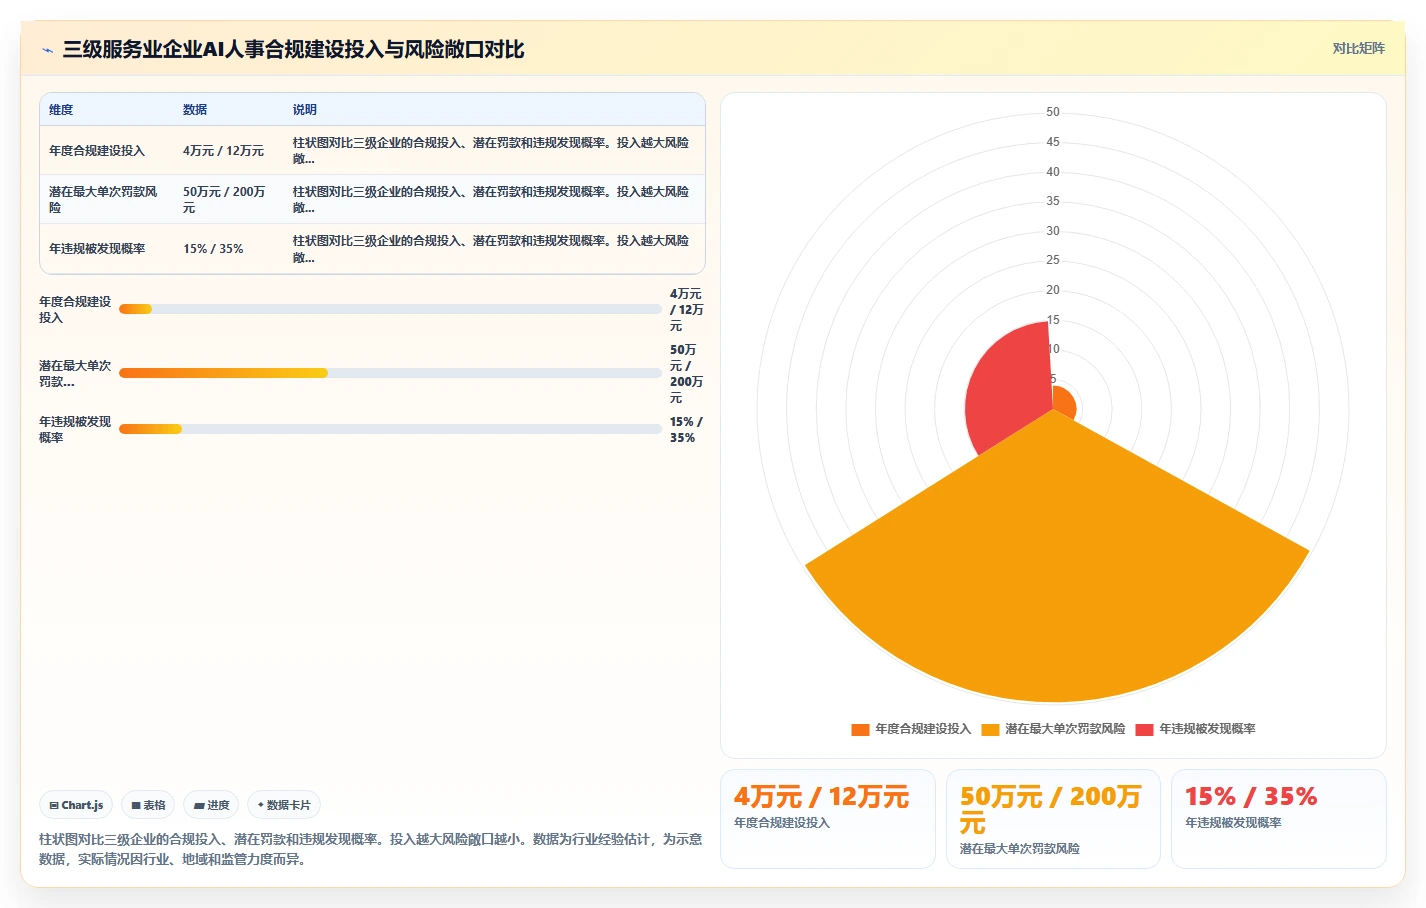This screenshot has width=1426, height=908.
Task: Select the 数据卡片 tag chip
Action: click(284, 805)
